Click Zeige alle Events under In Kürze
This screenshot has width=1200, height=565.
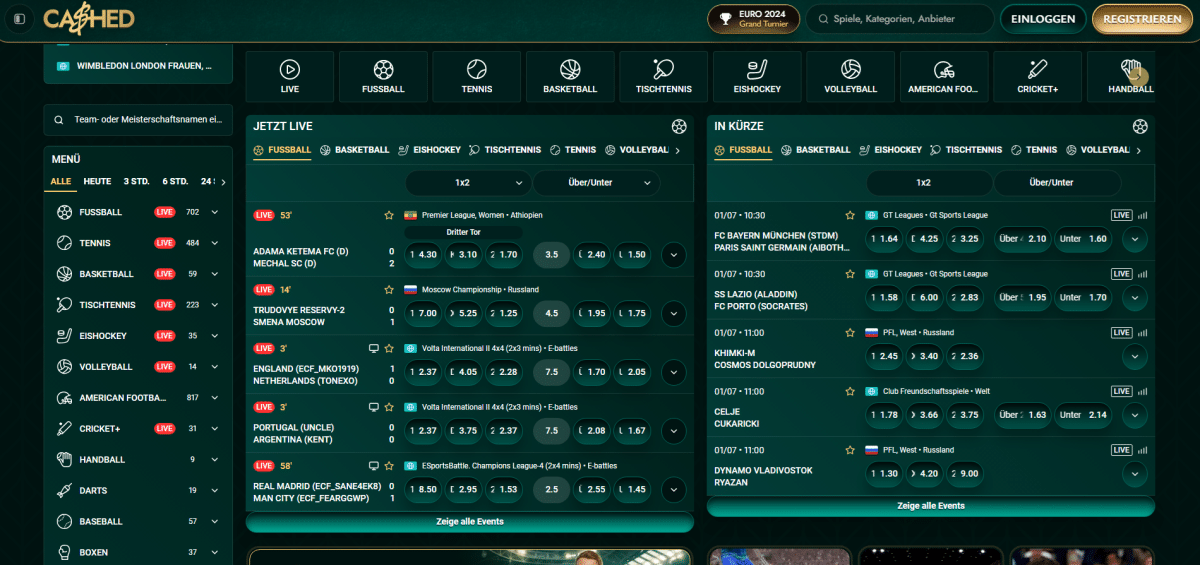coord(931,506)
